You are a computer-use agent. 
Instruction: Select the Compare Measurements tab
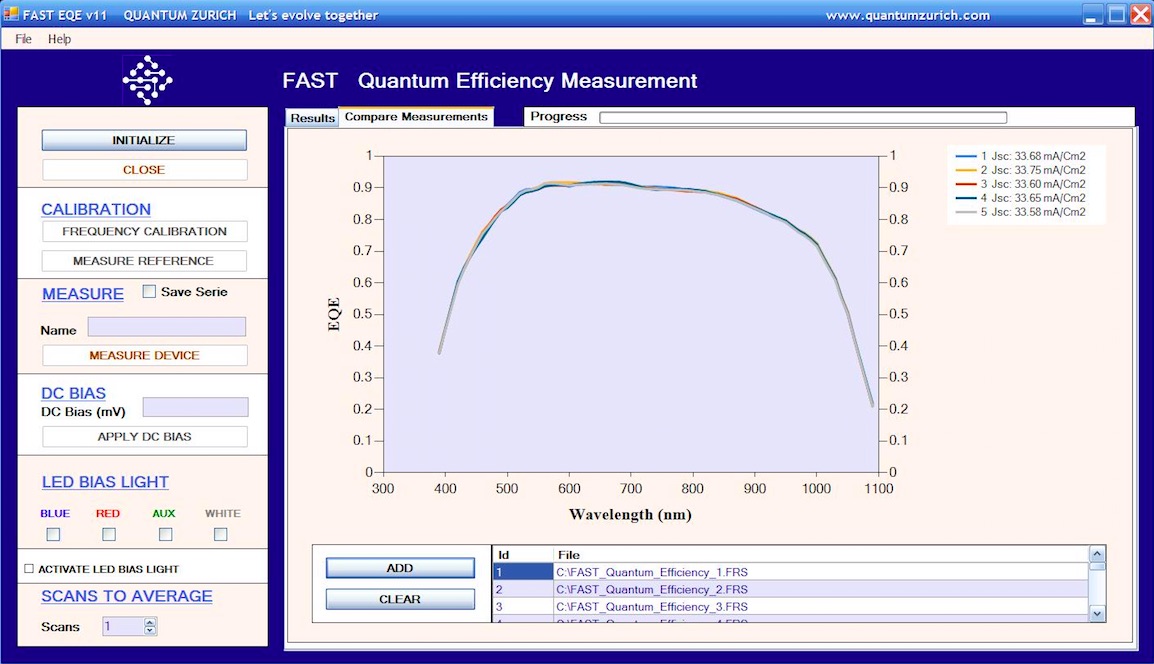tap(416, 116)
